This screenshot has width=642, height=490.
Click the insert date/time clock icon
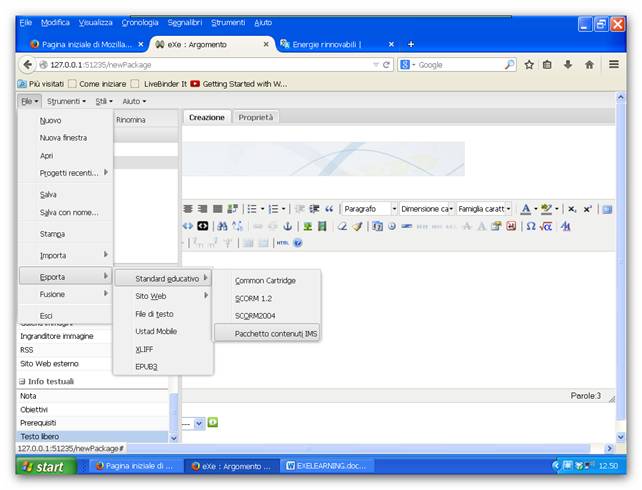[392, 226]
